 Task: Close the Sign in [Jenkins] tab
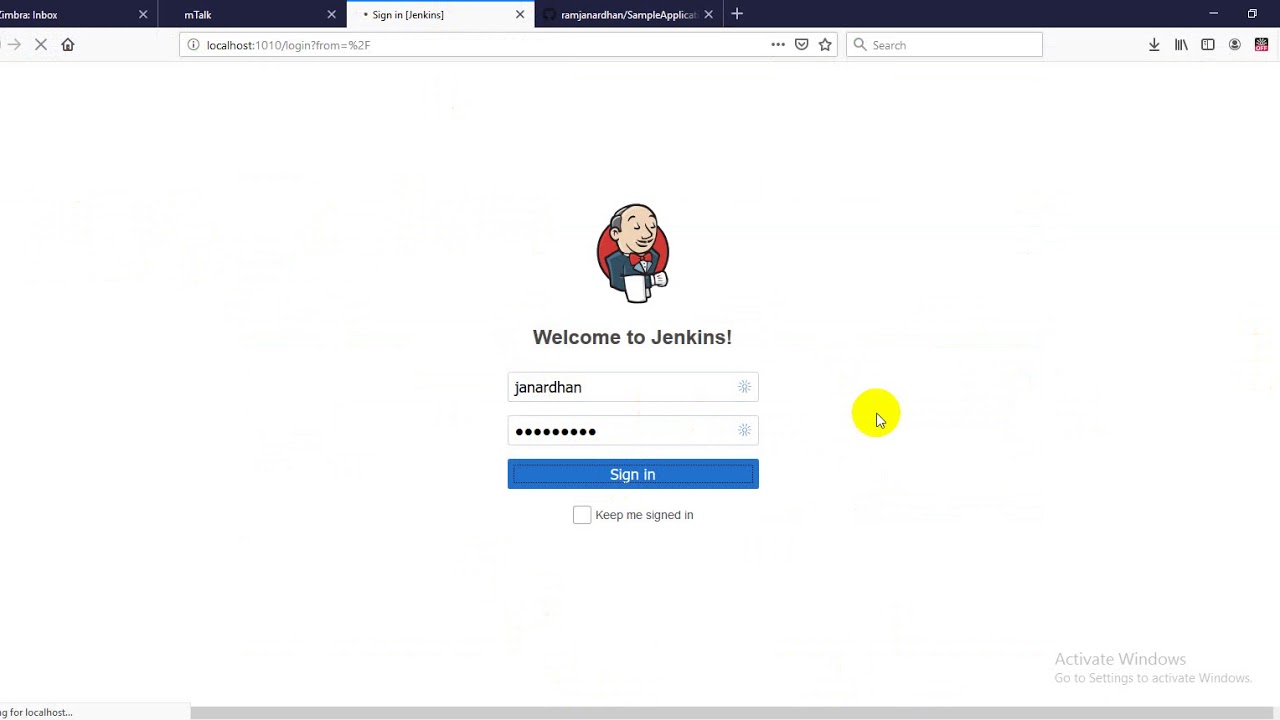tap(520, 14)
